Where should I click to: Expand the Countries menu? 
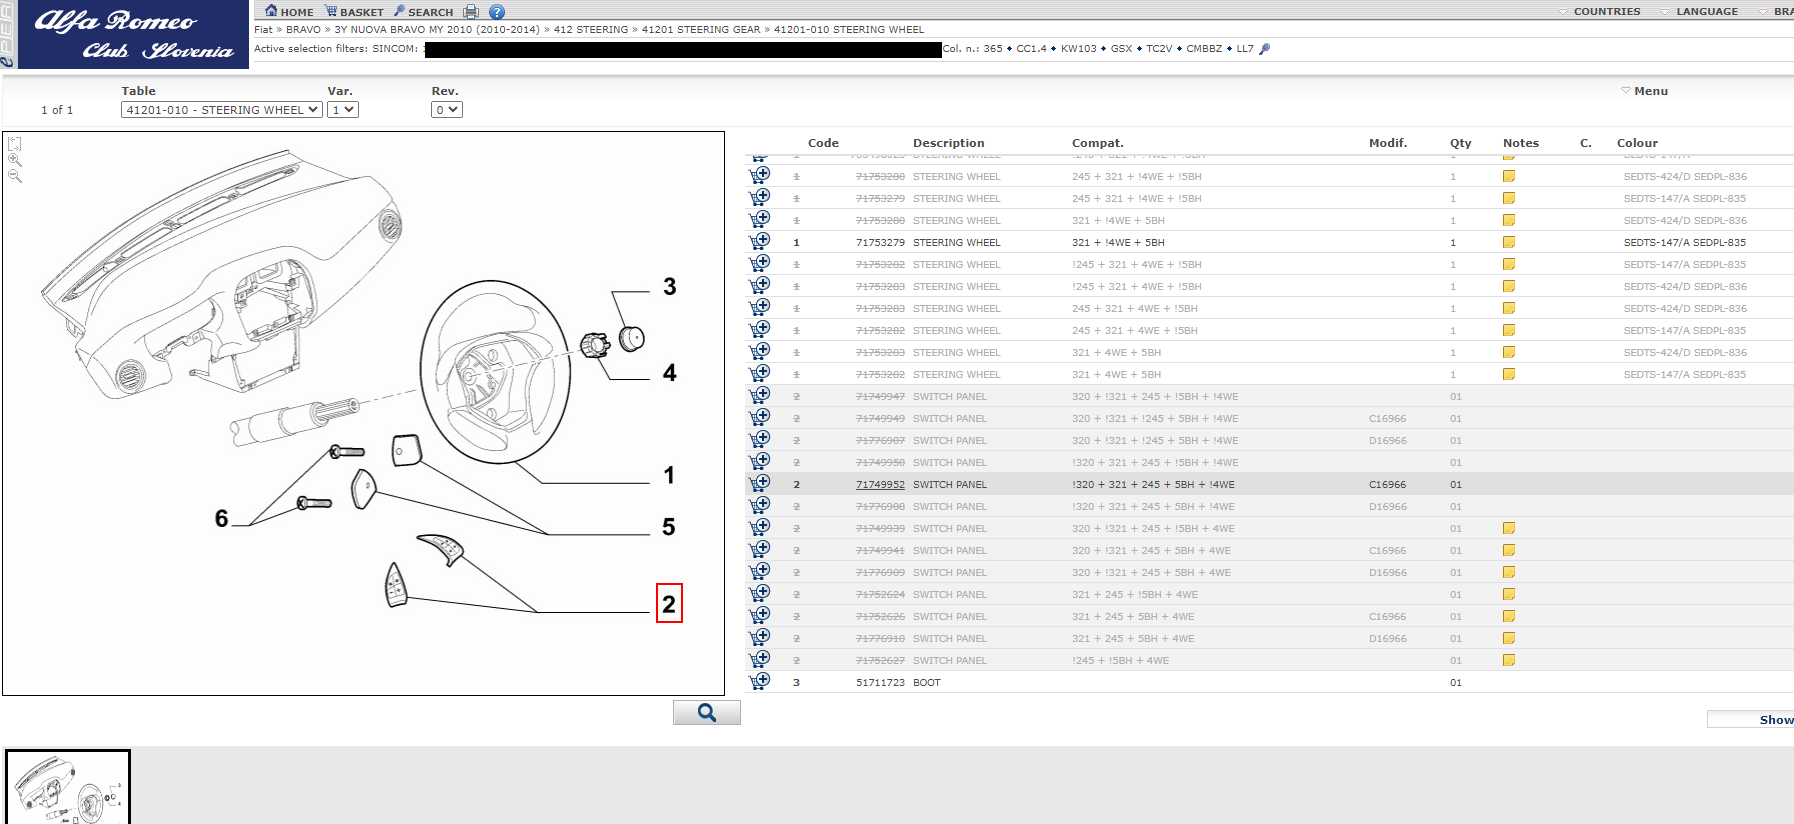[1599, 12]
